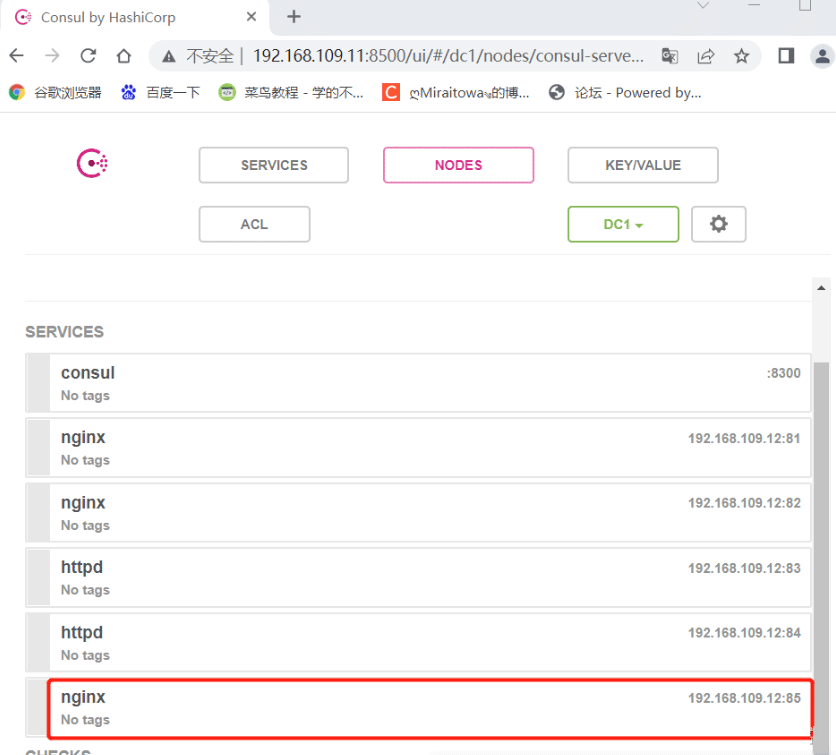Screen dimensions: 836x755
Task: Switch to the KEY/VALUE tab
Action: pos(643,165)
